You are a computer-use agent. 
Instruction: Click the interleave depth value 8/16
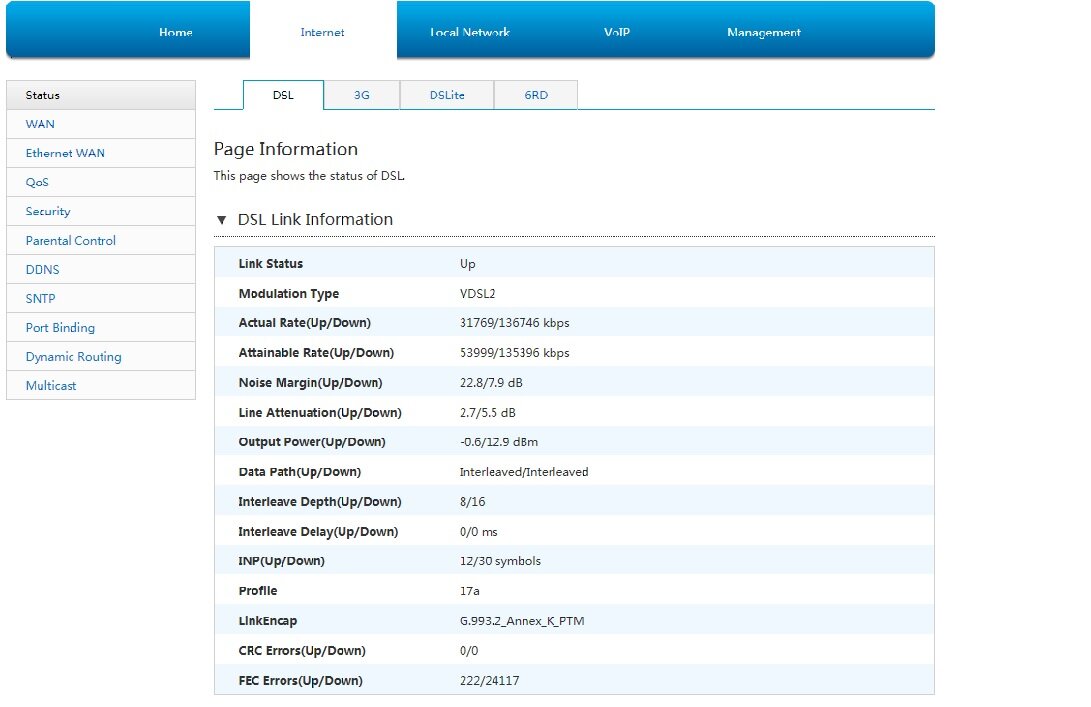[x=472, y=502]
